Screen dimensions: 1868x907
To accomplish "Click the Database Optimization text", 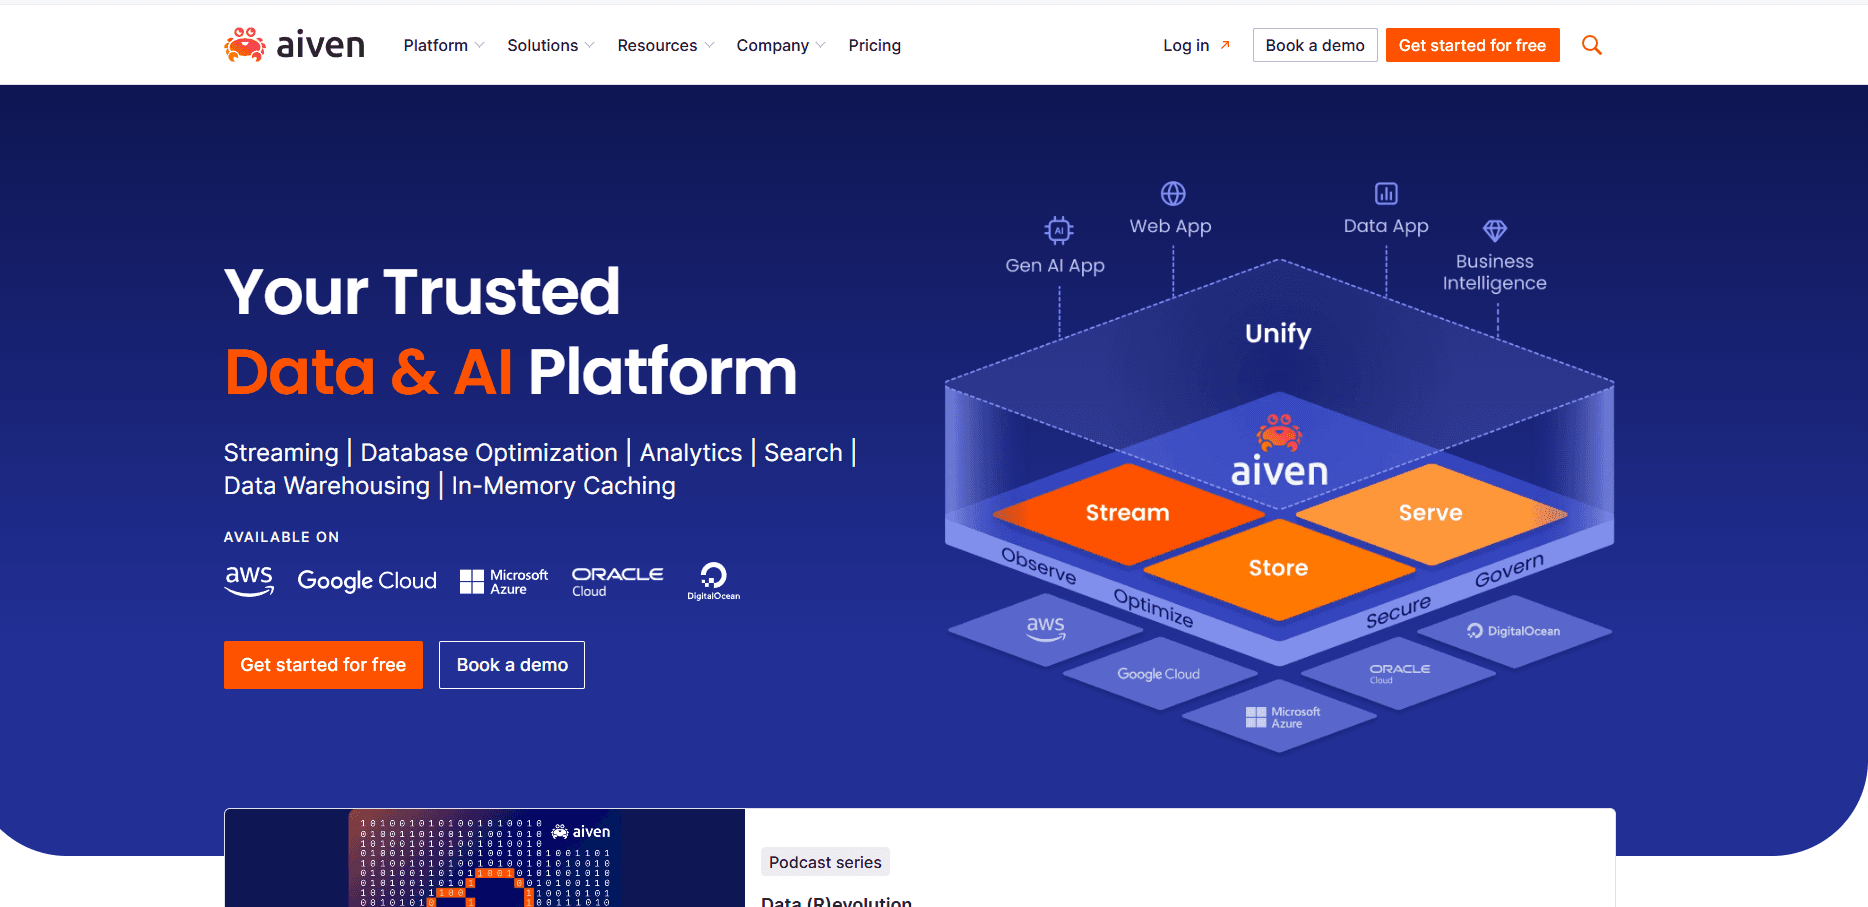I will click(x=489, y=453).
